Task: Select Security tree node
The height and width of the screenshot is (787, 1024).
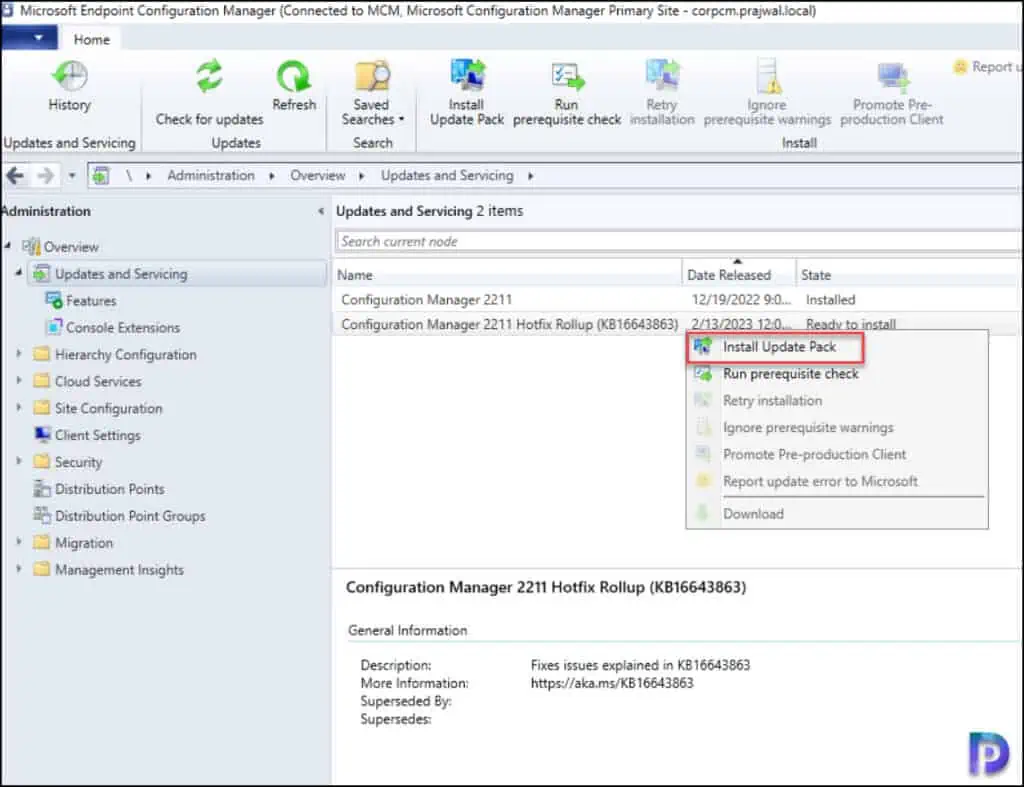Action: [78, 462]
